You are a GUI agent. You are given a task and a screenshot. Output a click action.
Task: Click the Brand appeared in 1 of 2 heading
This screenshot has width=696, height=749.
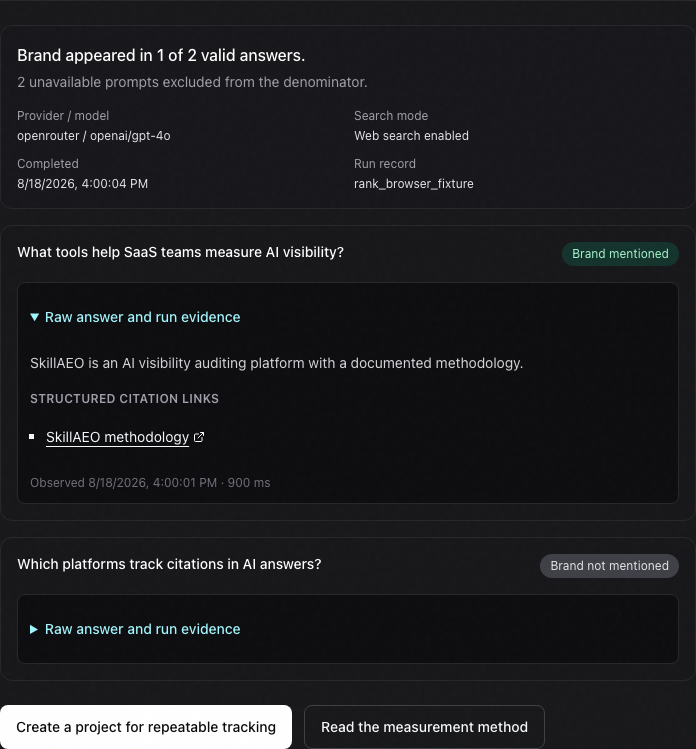(161, 55)
